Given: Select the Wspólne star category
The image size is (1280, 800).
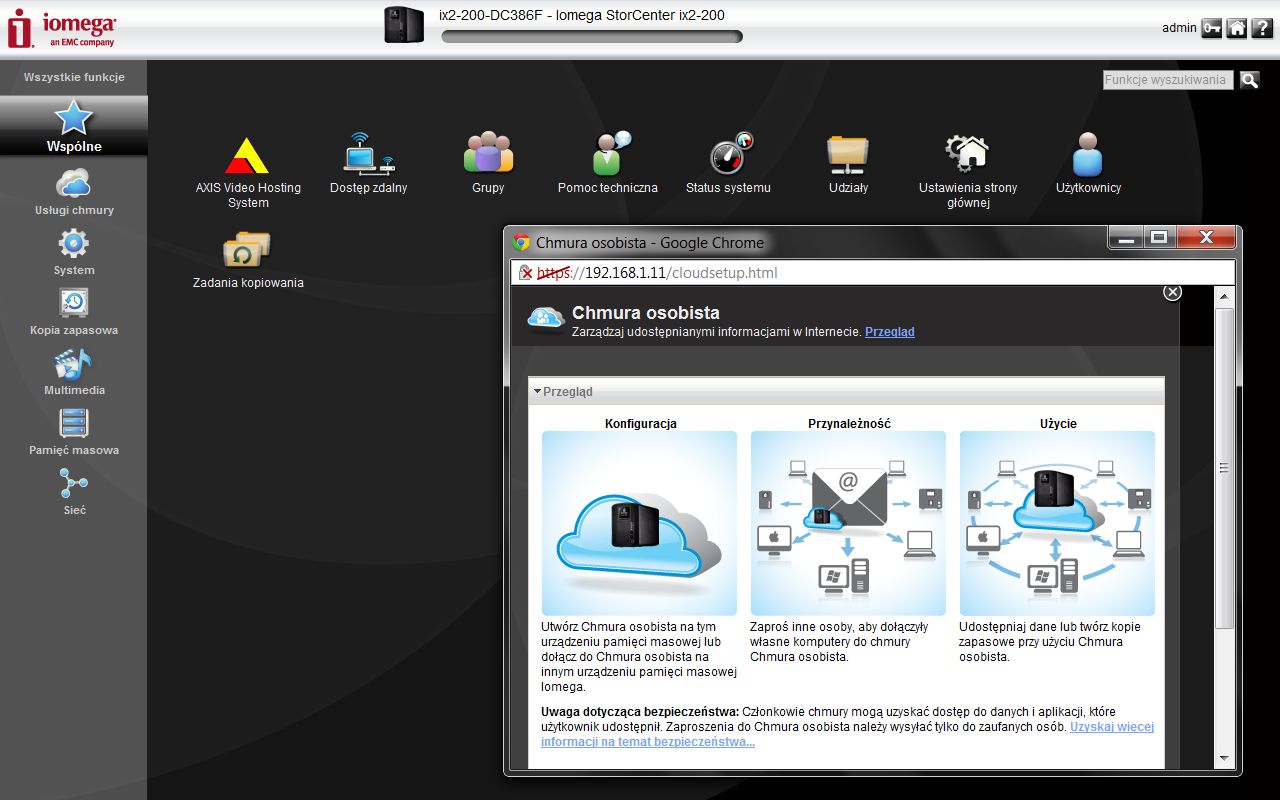Looking at the screenshot, I should (x=74, y=126).
